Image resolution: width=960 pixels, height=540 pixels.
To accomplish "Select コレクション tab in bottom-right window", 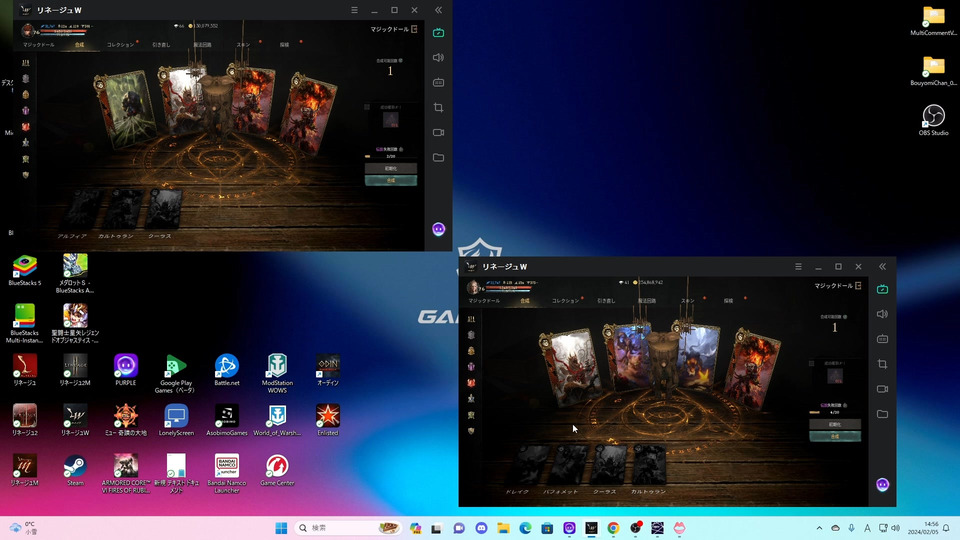I will [x=564, y=301].
